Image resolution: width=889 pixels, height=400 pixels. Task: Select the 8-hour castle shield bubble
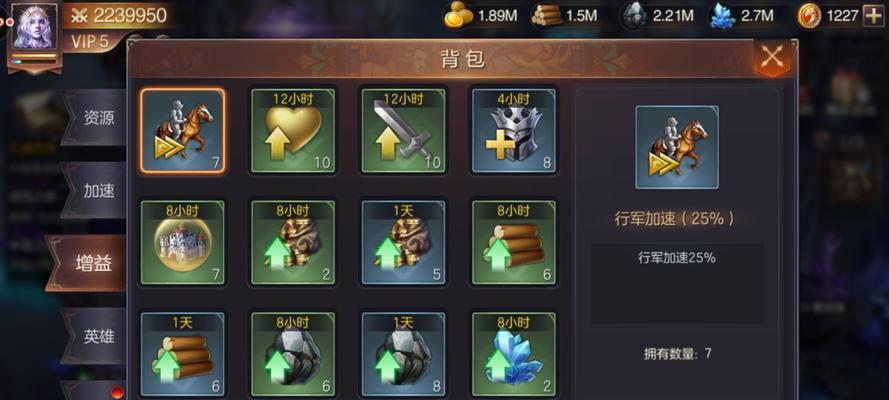(183, 242)
